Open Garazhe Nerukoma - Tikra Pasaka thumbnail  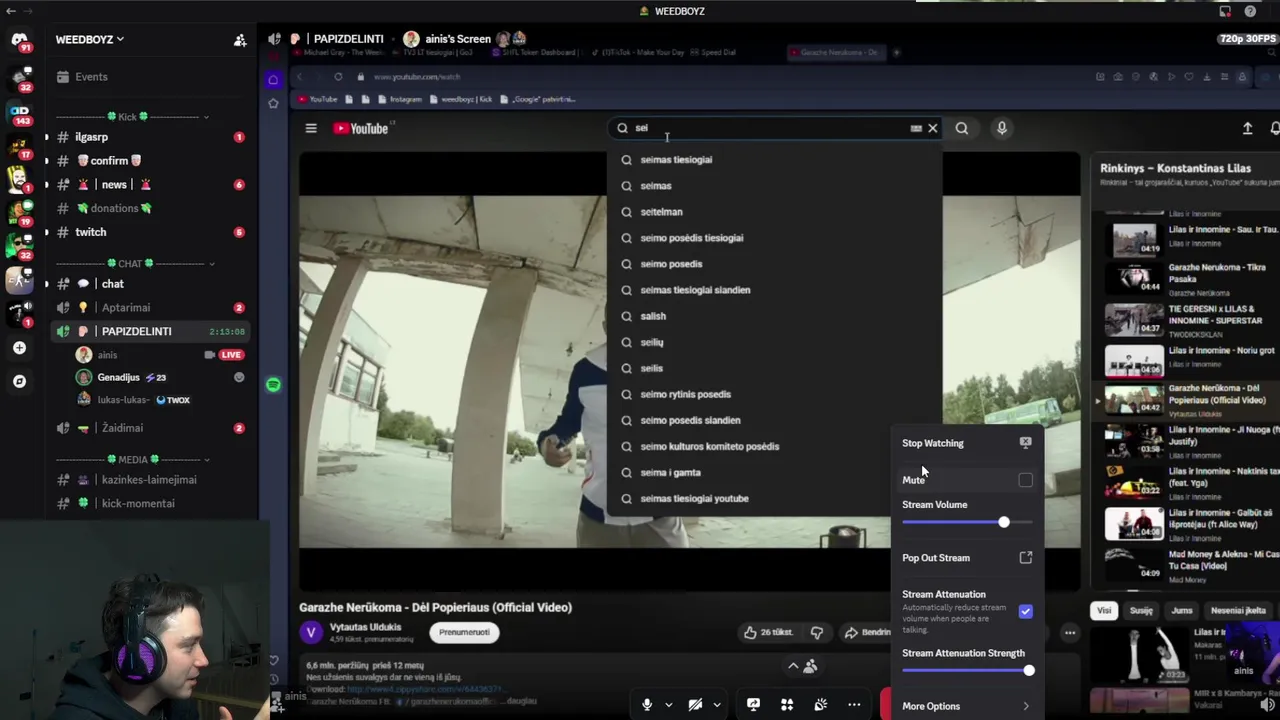tap(1134, 278)
